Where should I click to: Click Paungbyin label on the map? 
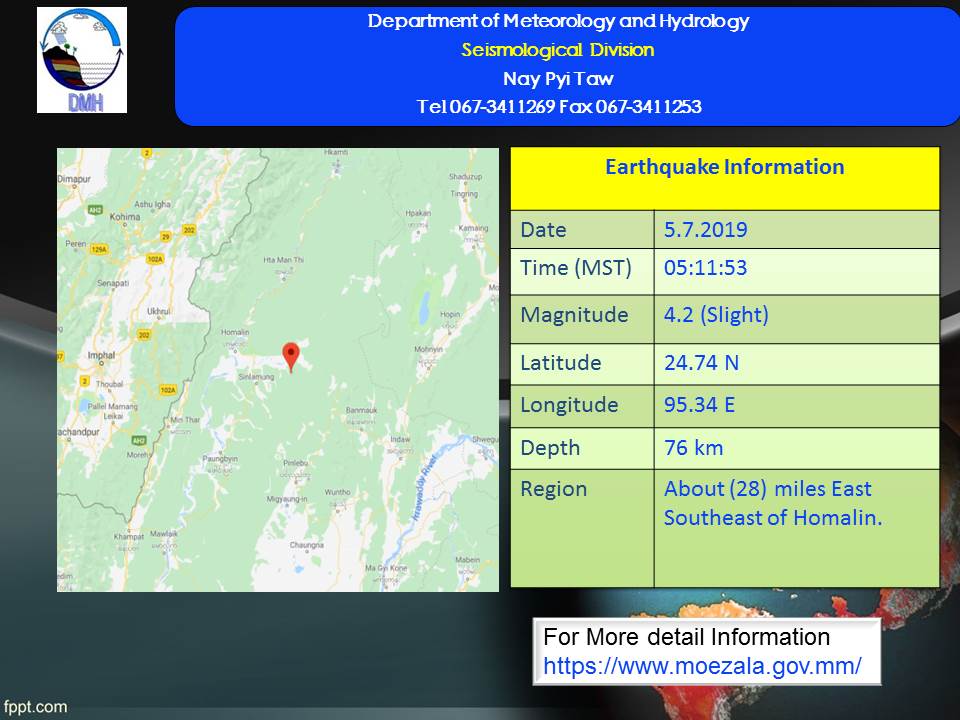tap(220, 459)
